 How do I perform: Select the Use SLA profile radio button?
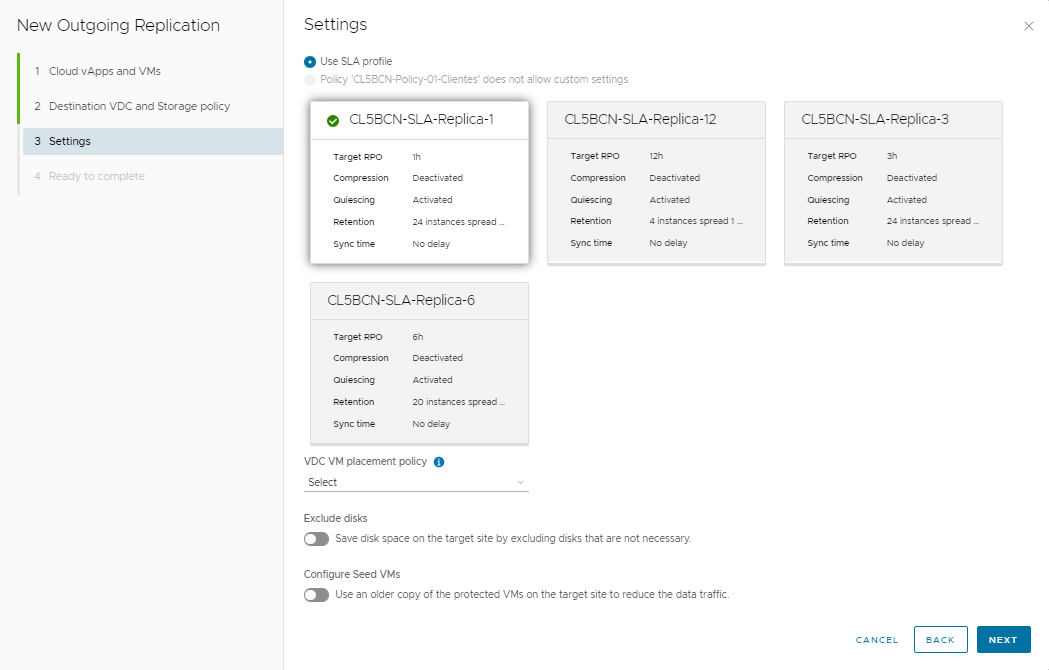point(310,62)
